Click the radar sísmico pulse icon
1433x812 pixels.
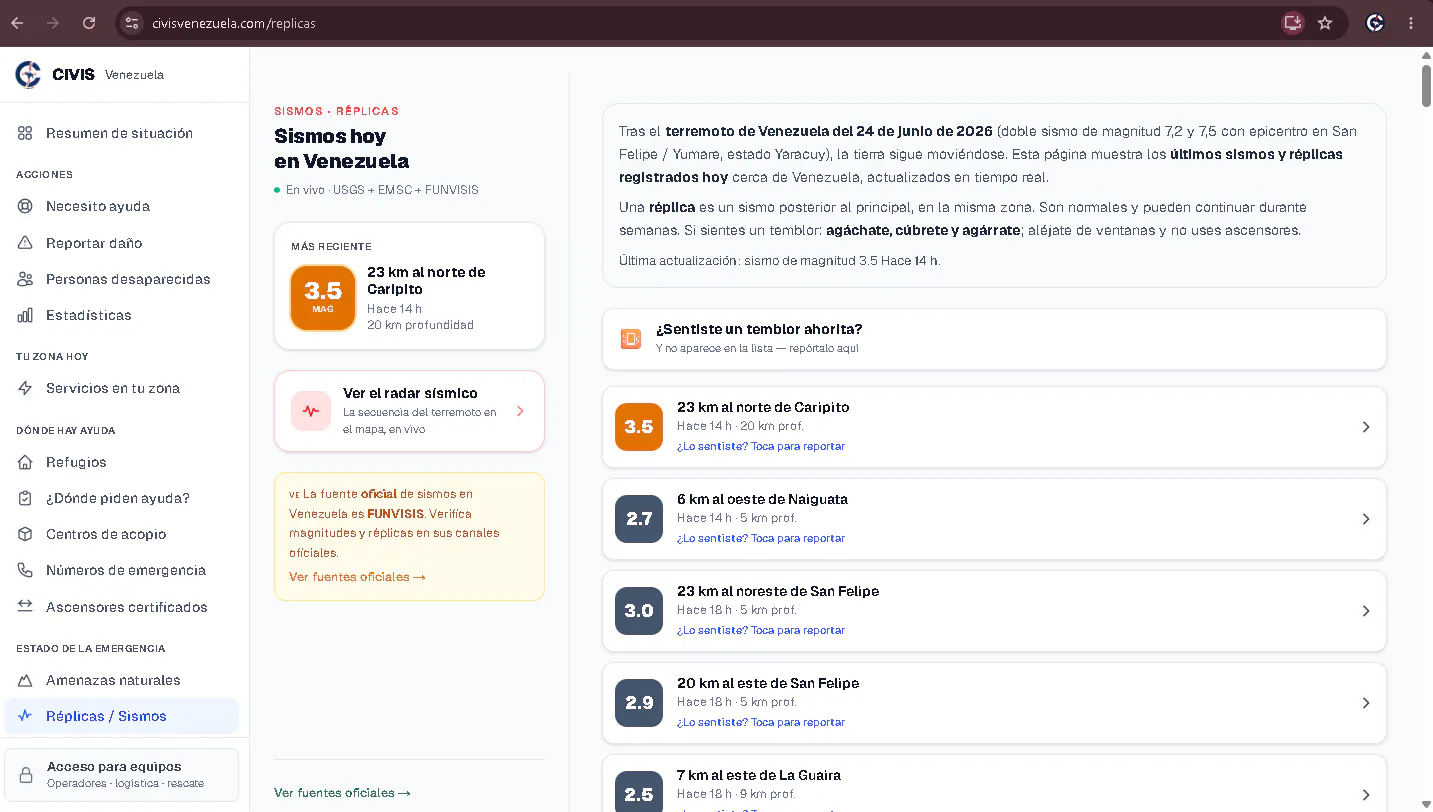(311, 411)
